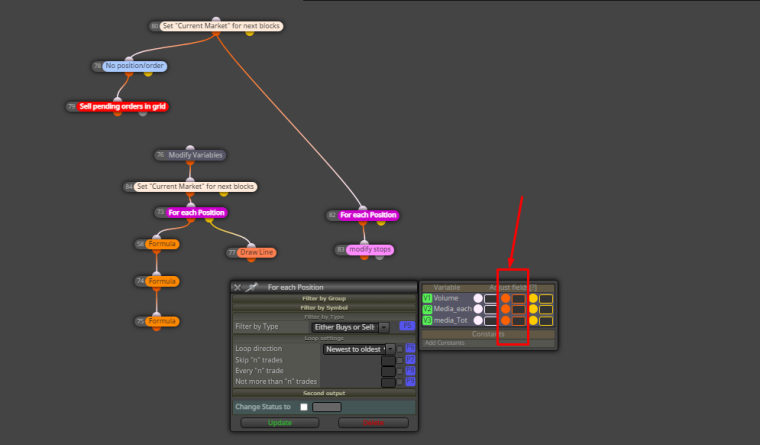
Task: Collapse the Loop settings section header
Action: [324, 338]
